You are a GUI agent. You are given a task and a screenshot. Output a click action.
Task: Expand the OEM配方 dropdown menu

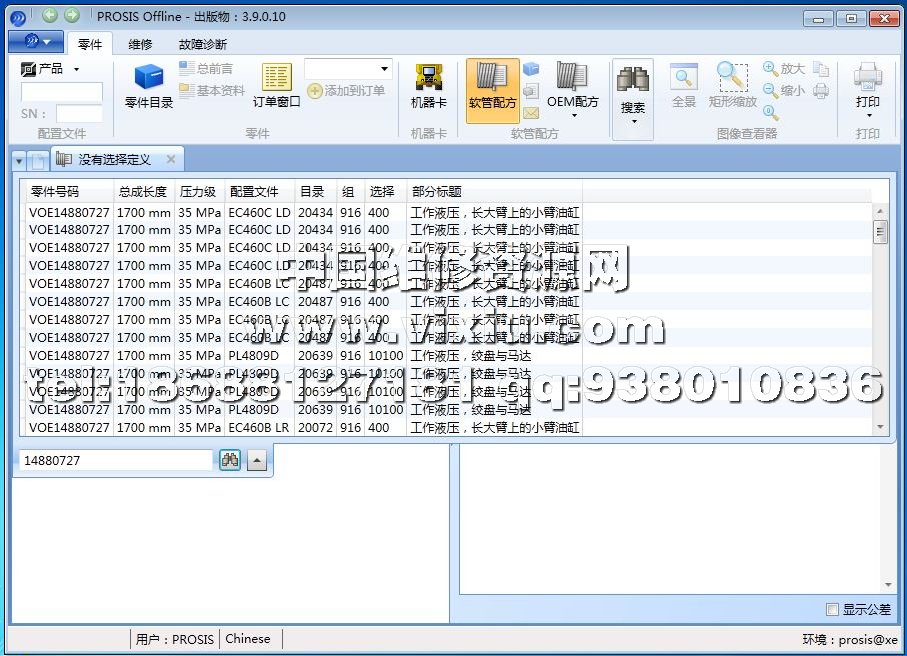[x=573, y=115]
